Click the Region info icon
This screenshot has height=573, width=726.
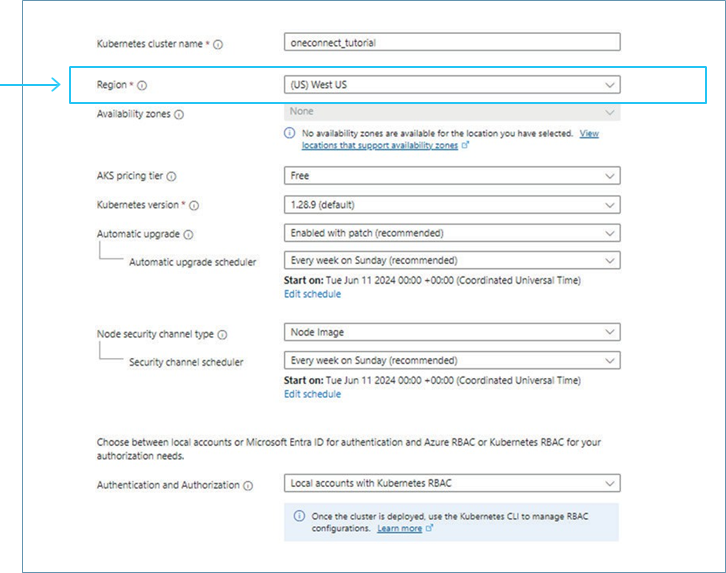[142, 86]
